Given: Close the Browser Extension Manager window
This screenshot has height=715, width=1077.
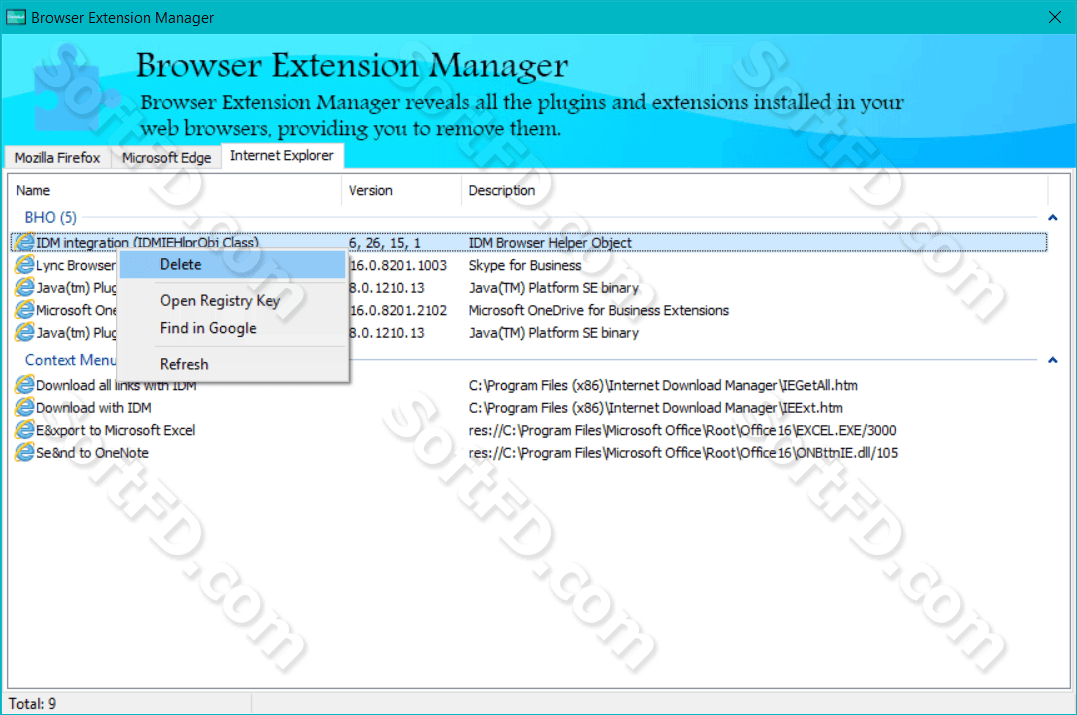Looking at the screenshot, I should click(1055, 17).
